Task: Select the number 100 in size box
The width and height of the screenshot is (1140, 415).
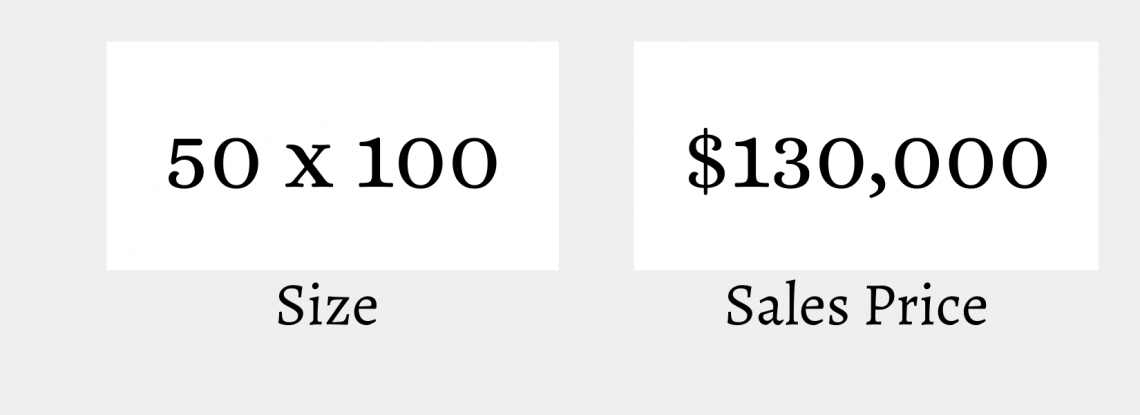Action: [x=428, y=164]
